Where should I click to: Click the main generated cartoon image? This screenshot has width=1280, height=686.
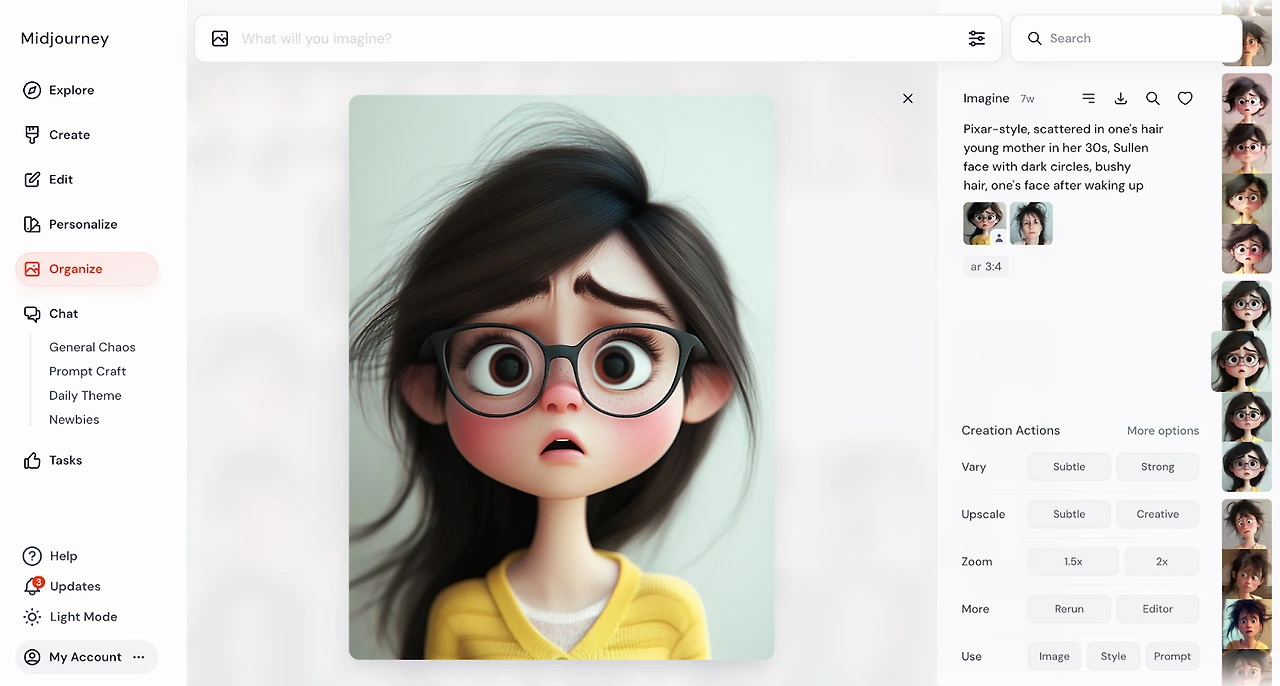[x=561, y=377]
